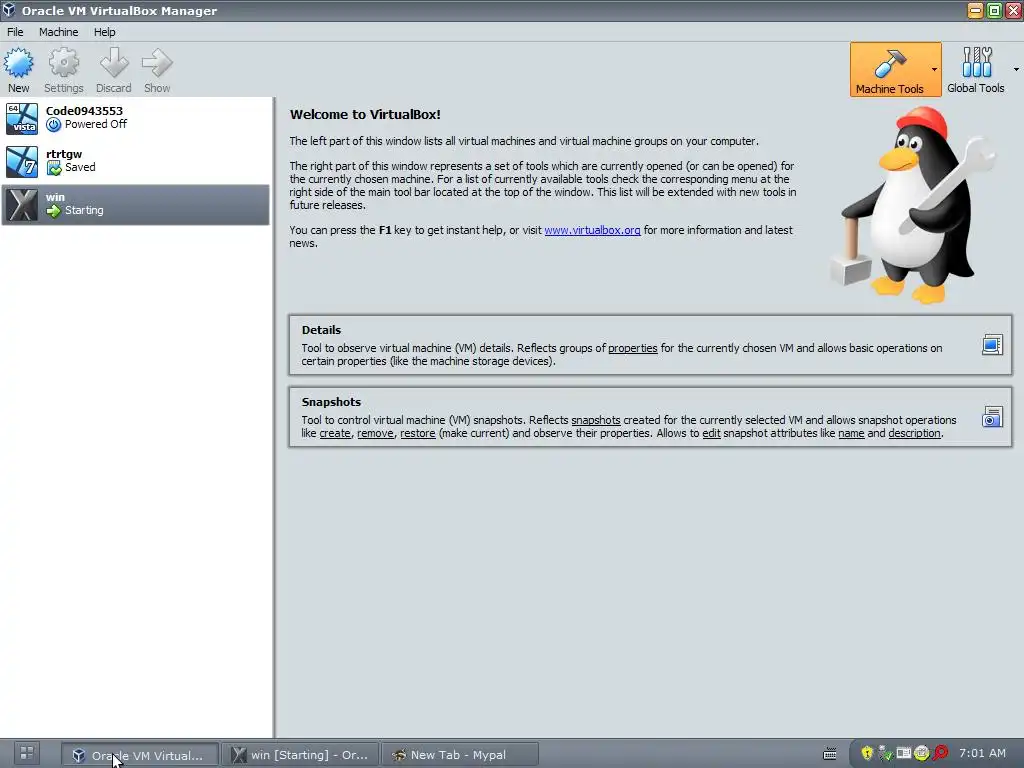Select the Global Tools button
This screenshot has width=1024, height=768.
click(x=976, y=69)
